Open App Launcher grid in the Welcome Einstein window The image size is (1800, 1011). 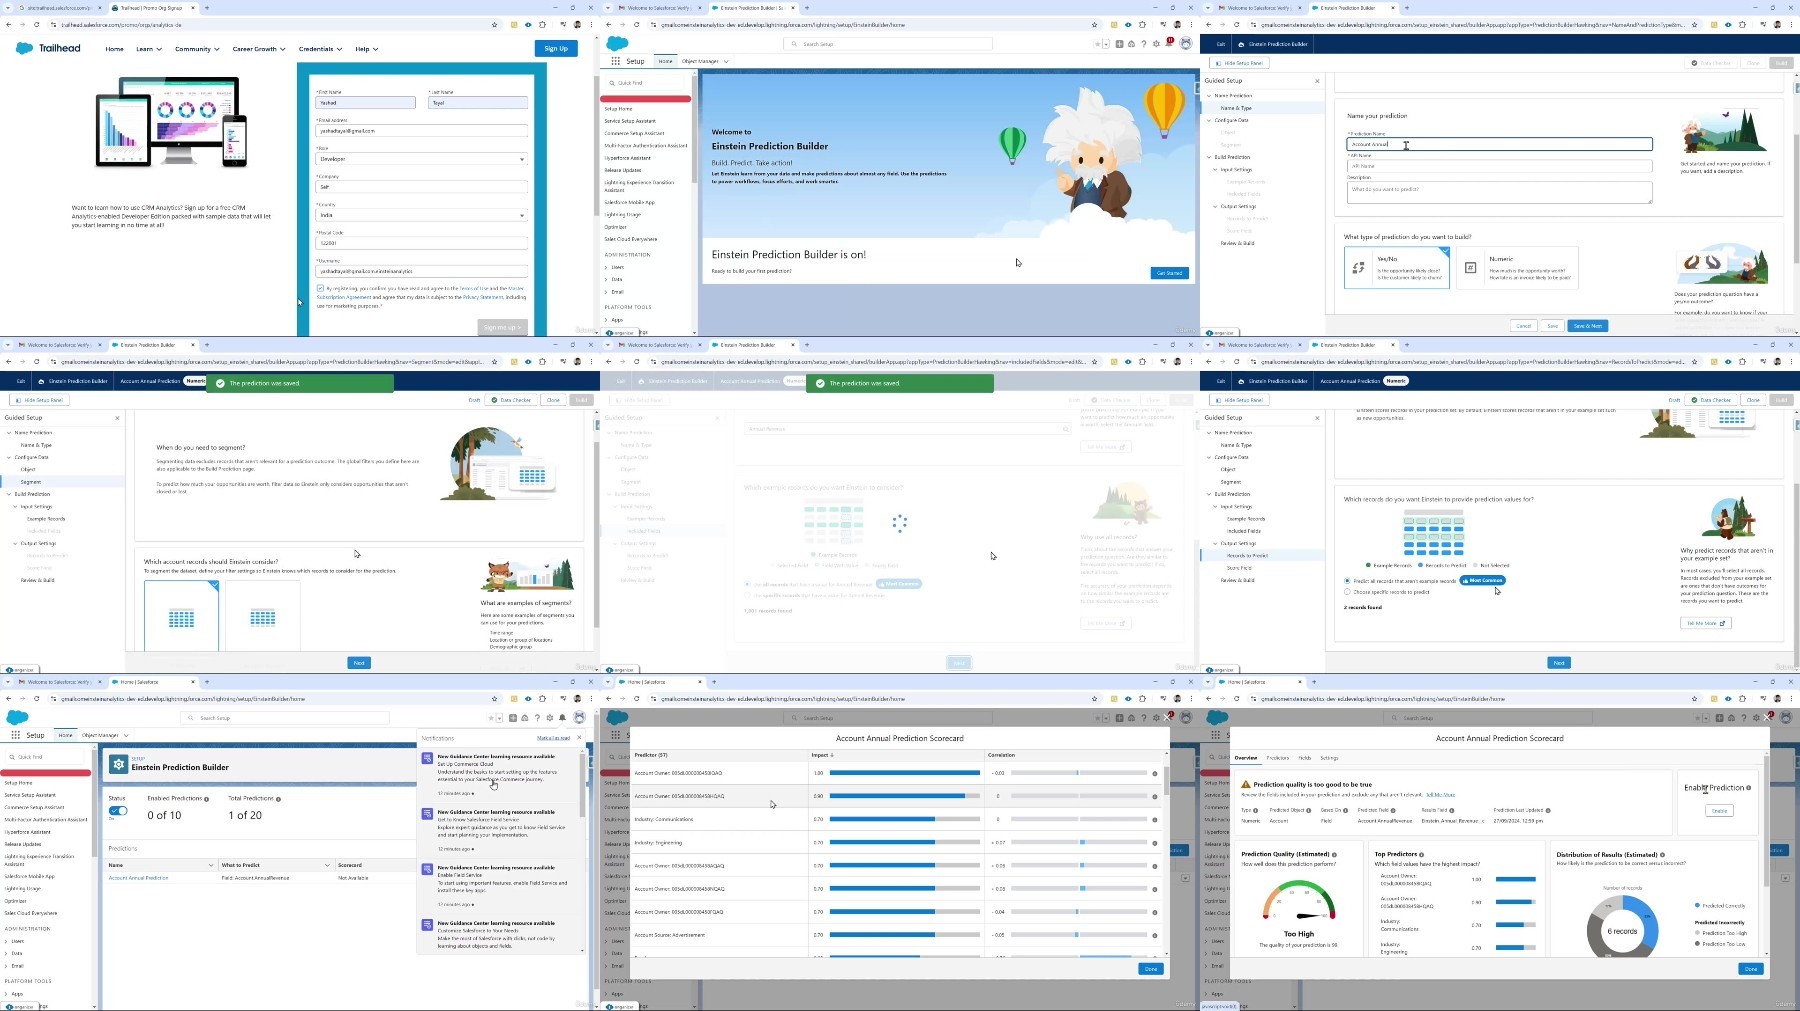(x=616, y=61)
